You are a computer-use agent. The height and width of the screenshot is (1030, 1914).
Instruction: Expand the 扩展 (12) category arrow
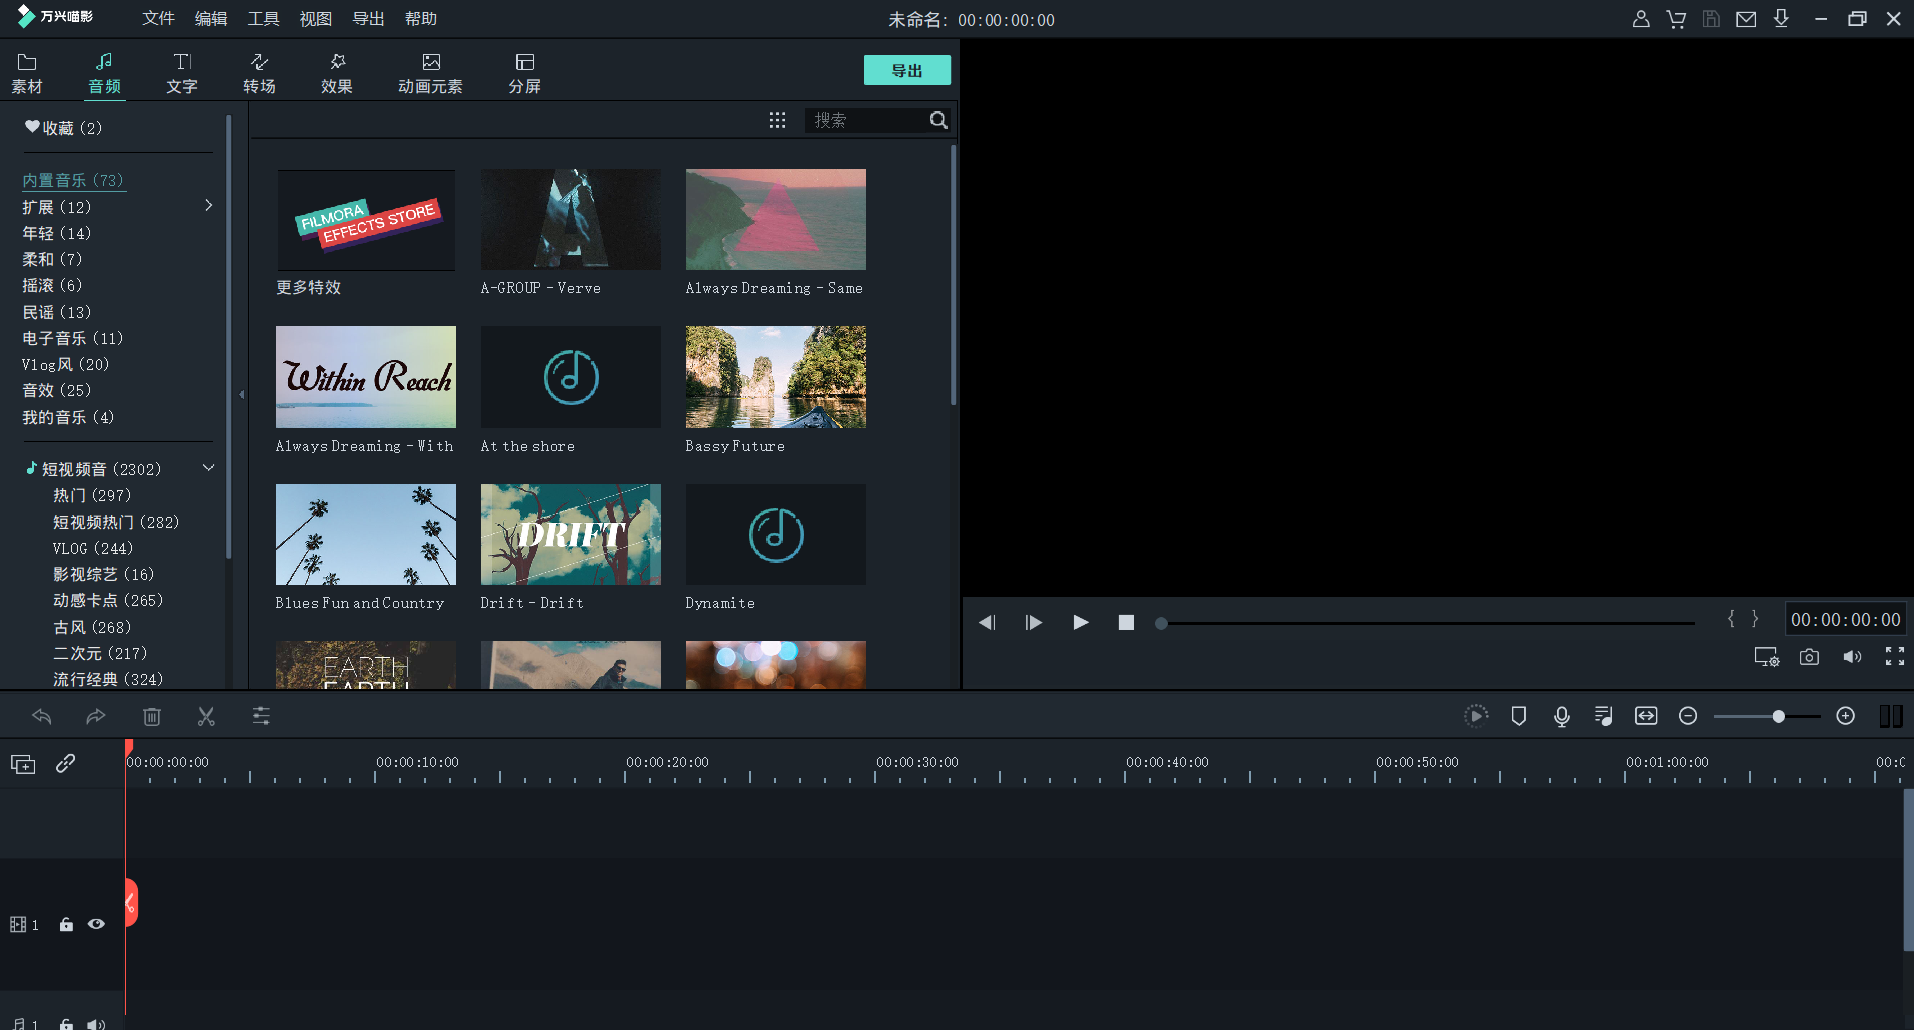pos(208,206)
